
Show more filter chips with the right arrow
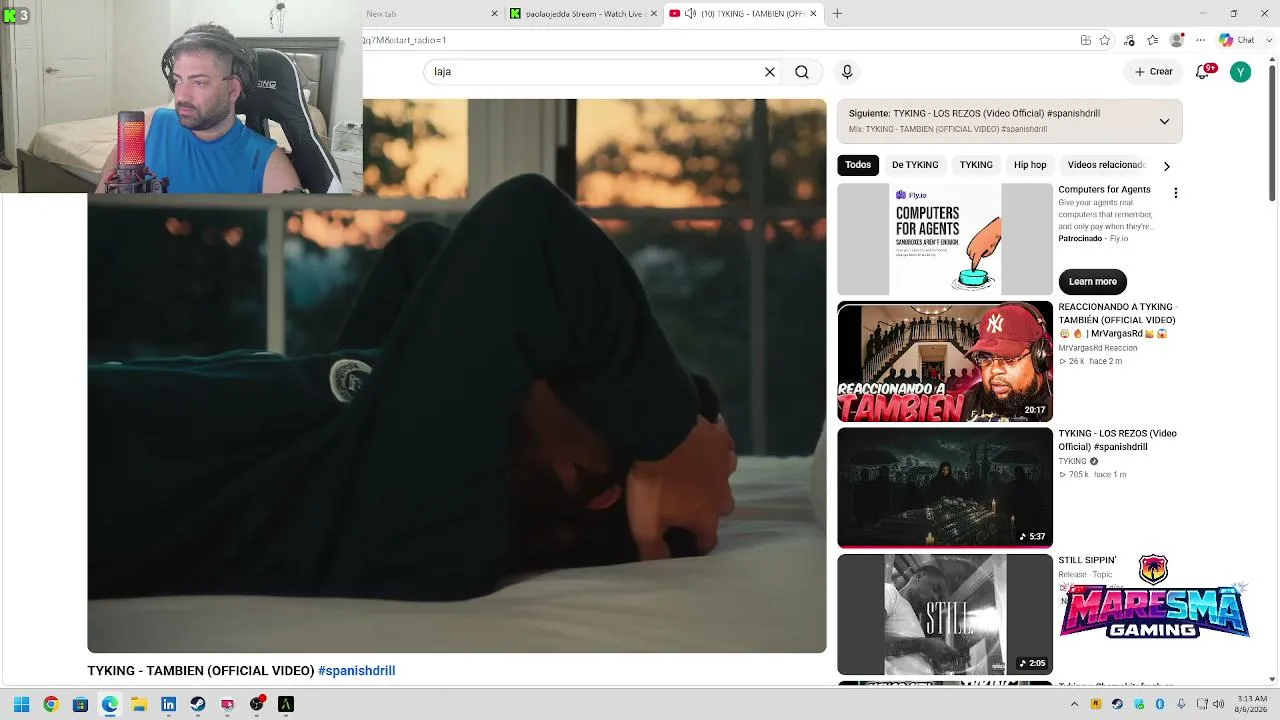tap(1166, 166)
